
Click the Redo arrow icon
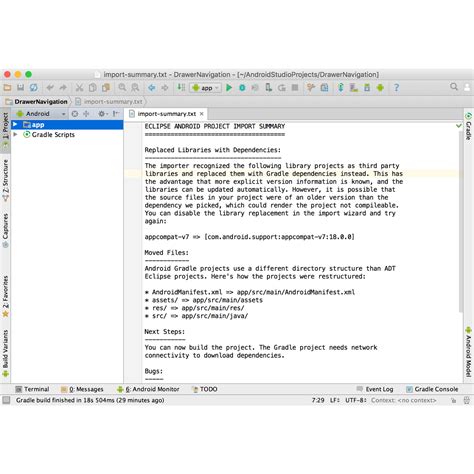pos(63,88)
